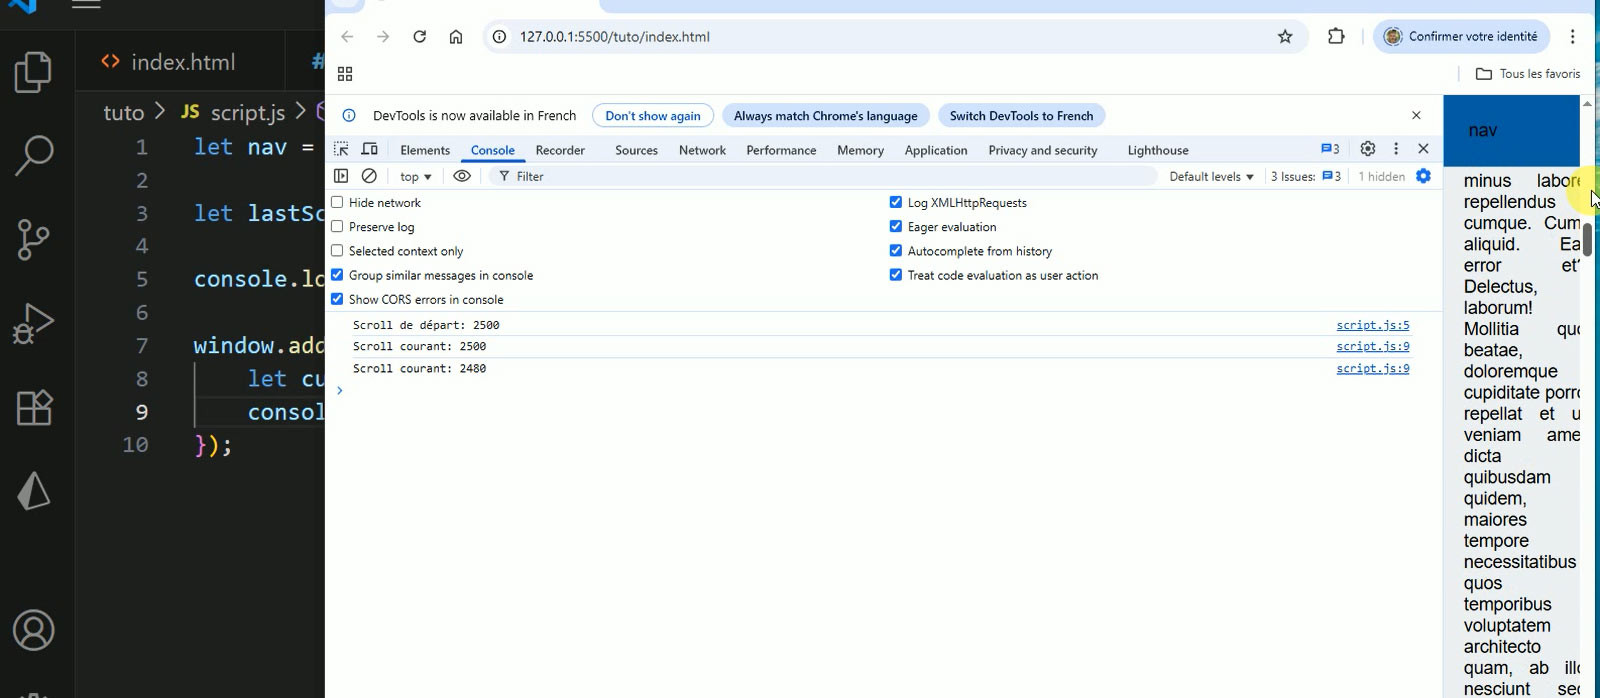
Task: Create a live expression eye icon
Action: [462, 176]
